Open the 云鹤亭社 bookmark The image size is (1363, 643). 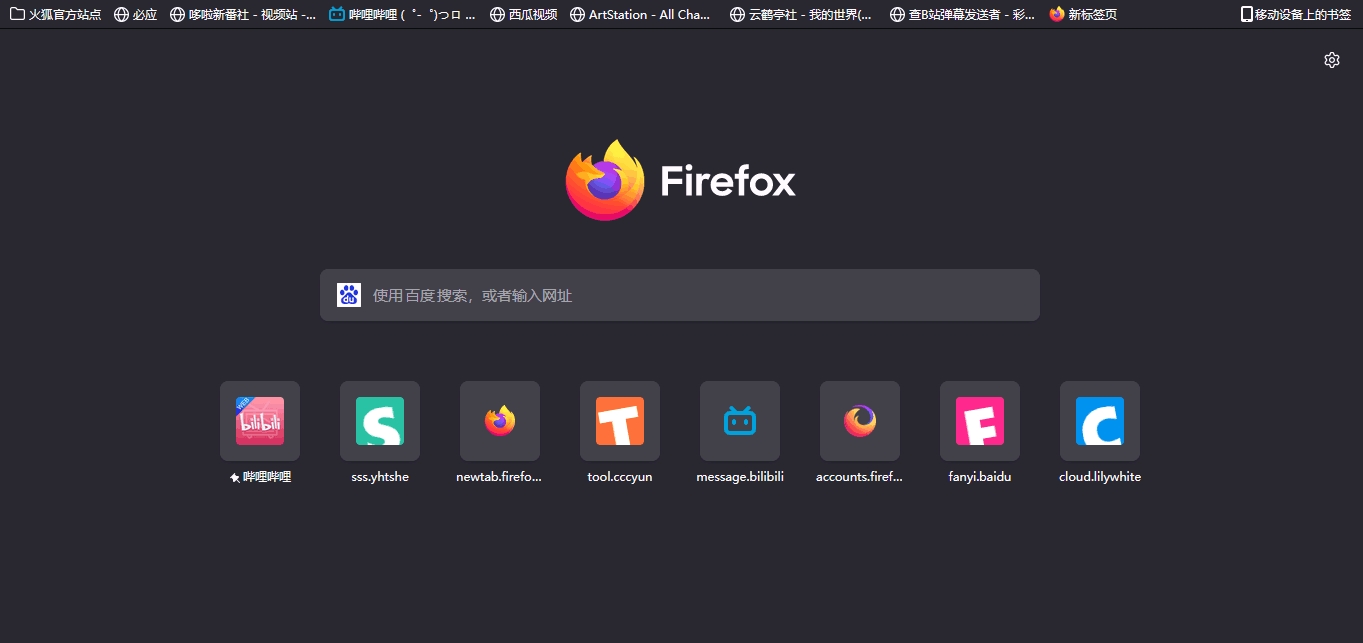click(x=802, y=15)
